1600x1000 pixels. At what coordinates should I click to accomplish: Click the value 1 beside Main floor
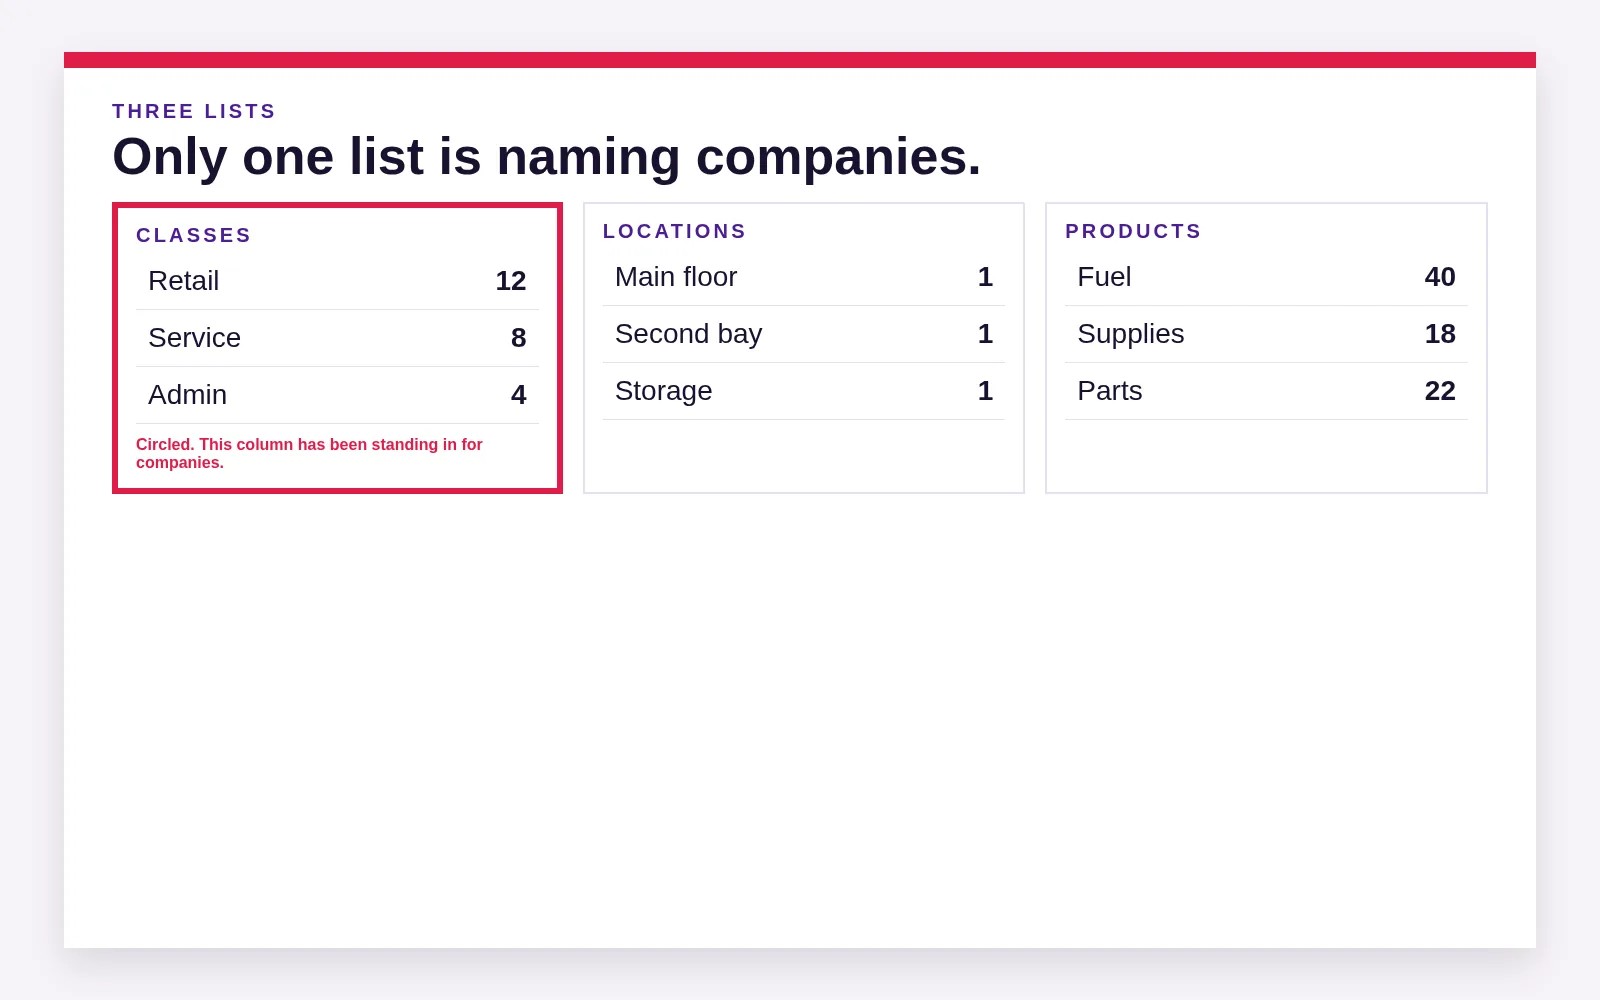coord(985,277)
